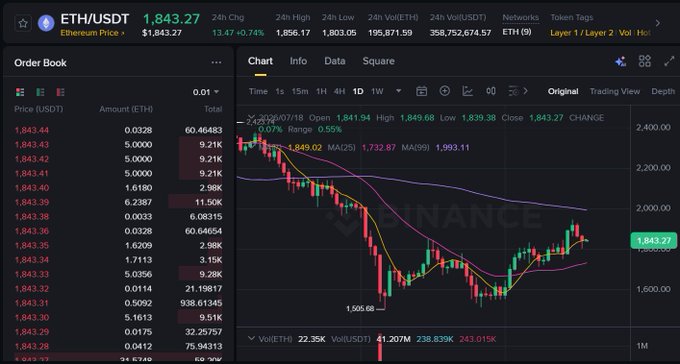Expand more chart toolbar tools chevron
The height and width of the screenshot is (364, 680).
click(x=526, y=91)
